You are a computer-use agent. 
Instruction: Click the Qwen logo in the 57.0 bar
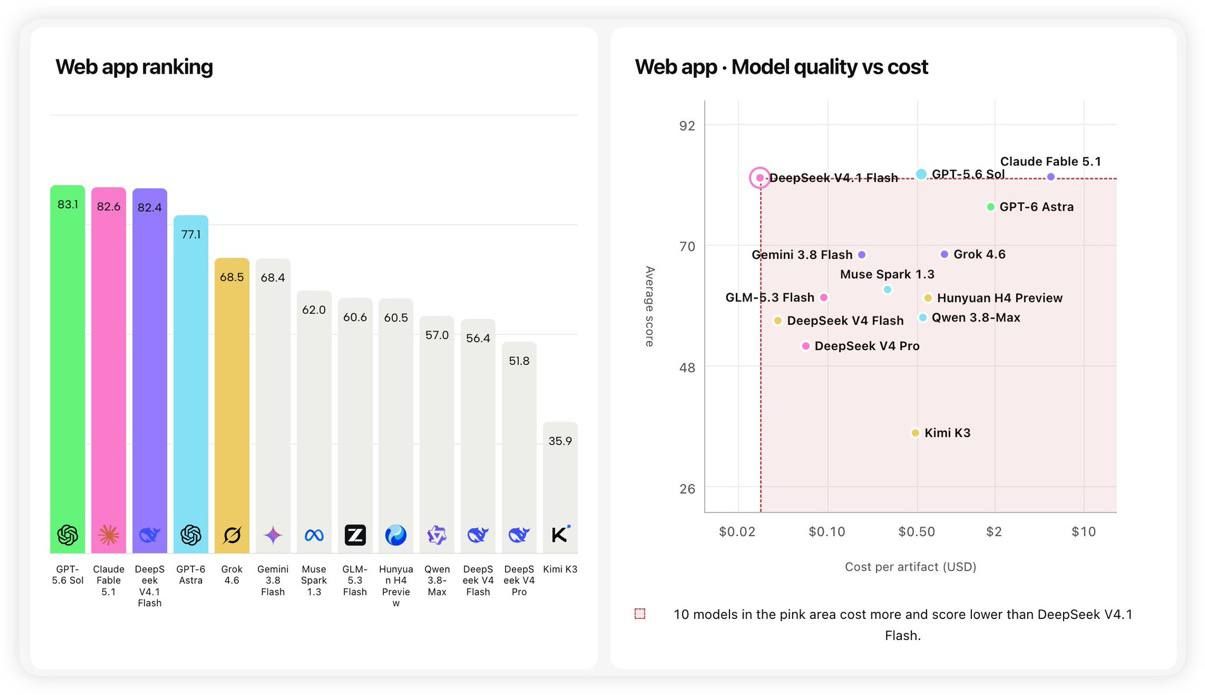click(x=437, y=535)
